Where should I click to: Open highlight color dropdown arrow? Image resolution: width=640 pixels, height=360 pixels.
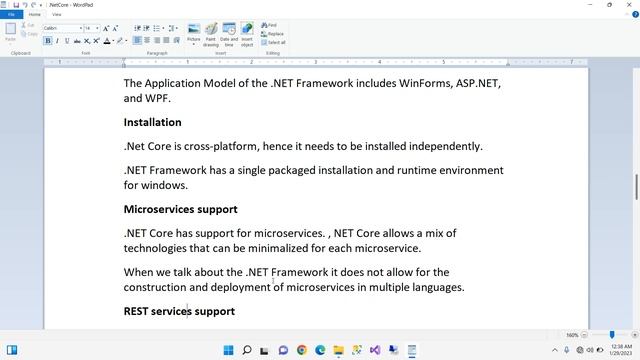coord(126,41)
